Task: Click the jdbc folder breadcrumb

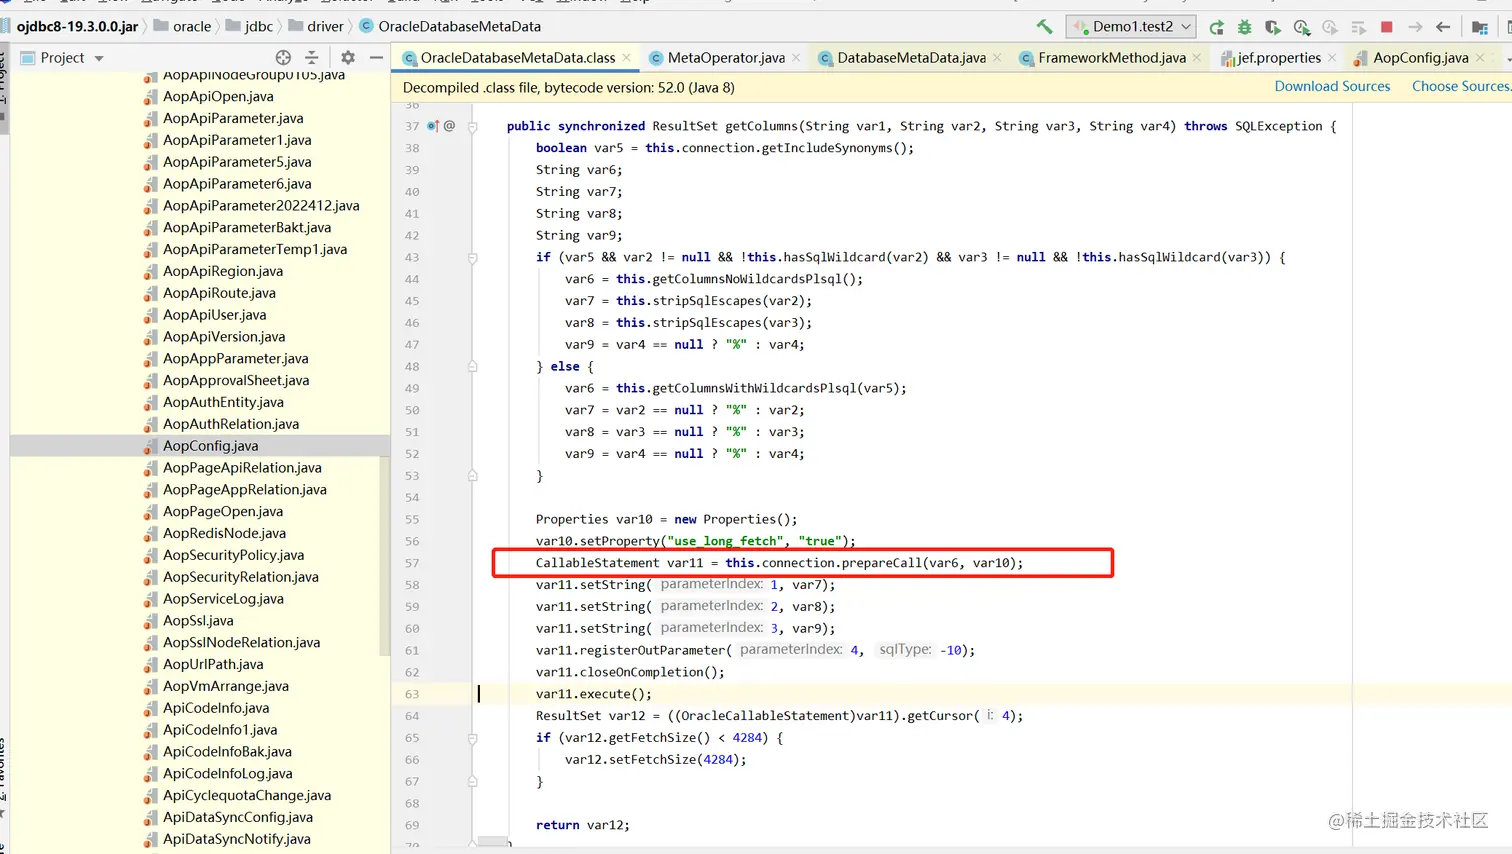Action: pos(249,27)
